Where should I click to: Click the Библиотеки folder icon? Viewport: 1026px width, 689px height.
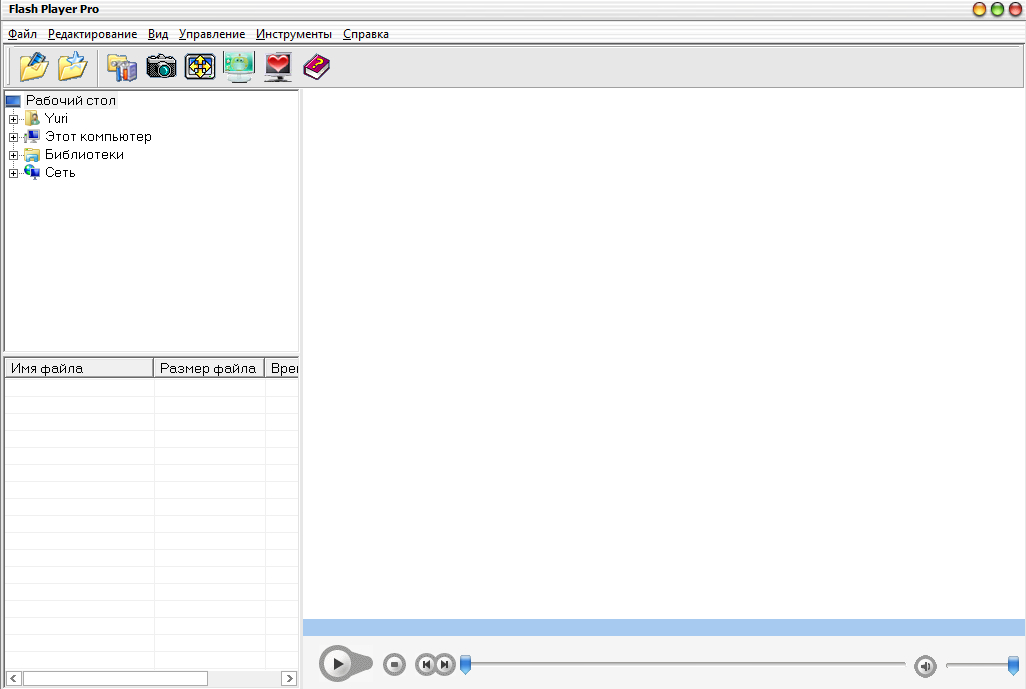pos(32,155)
